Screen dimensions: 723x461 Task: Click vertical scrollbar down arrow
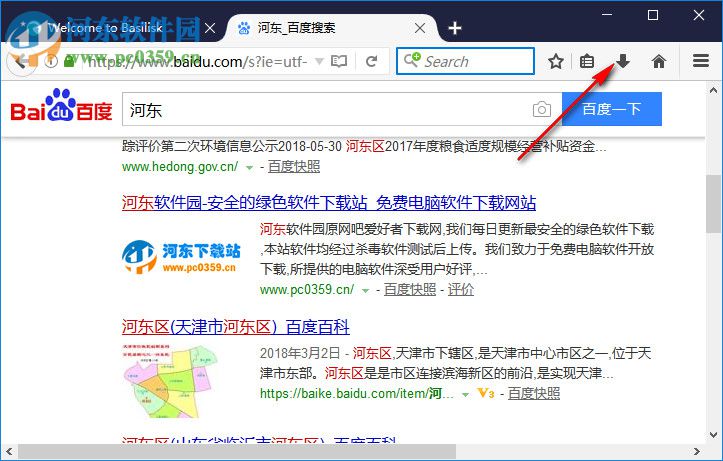pyautogui.click(x=713, y=434)
